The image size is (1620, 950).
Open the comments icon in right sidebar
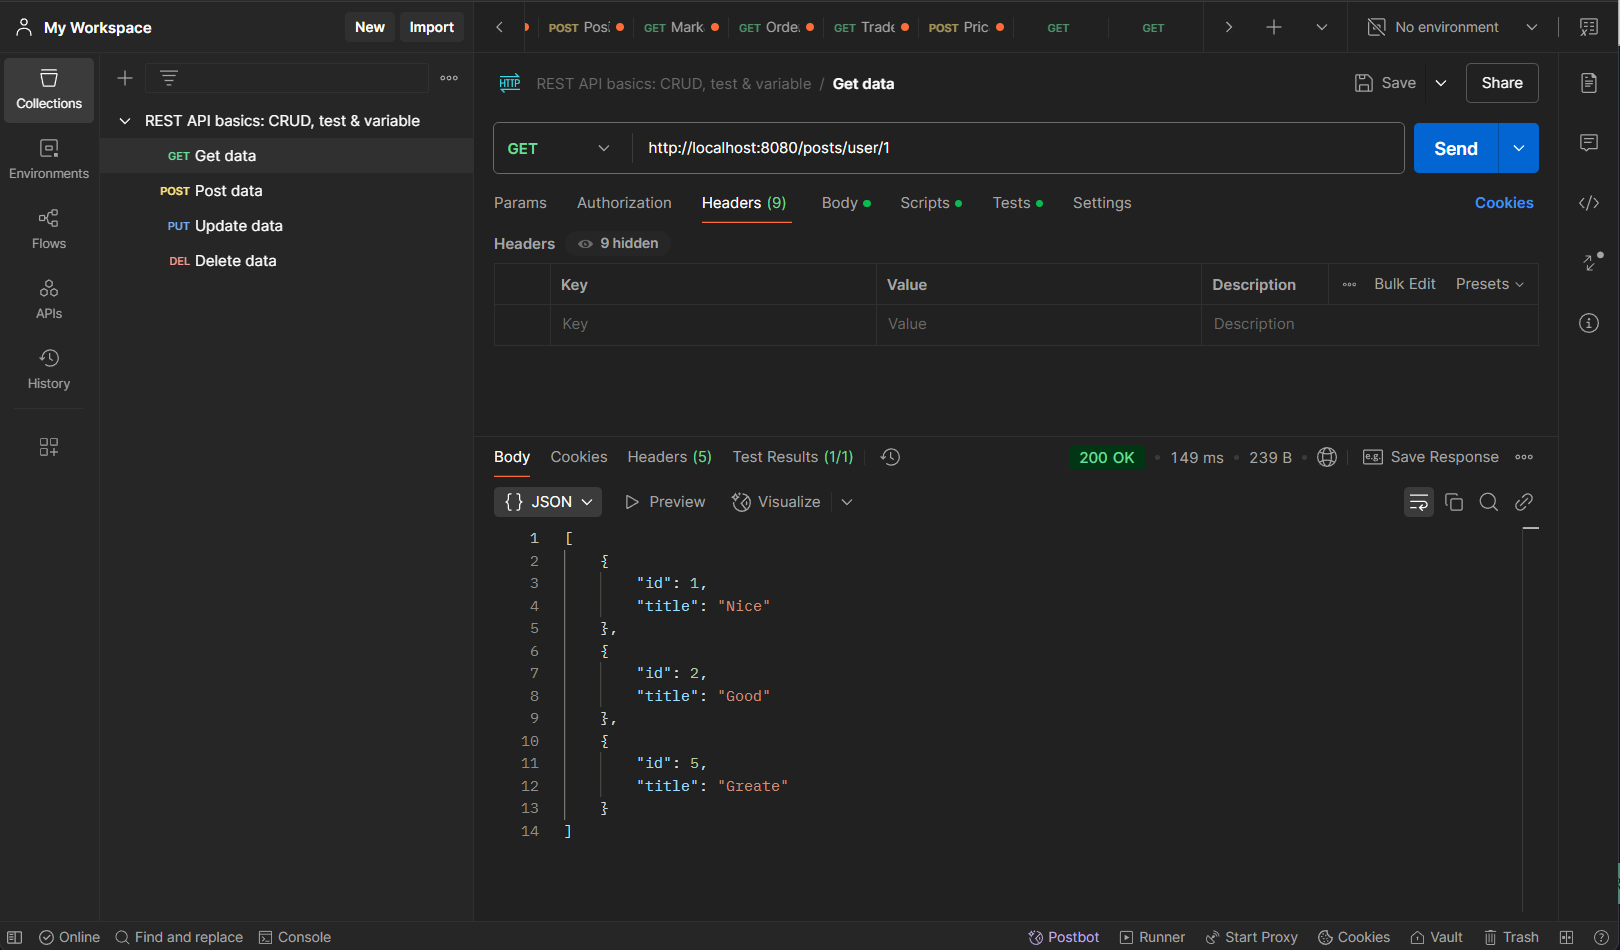1589,143
